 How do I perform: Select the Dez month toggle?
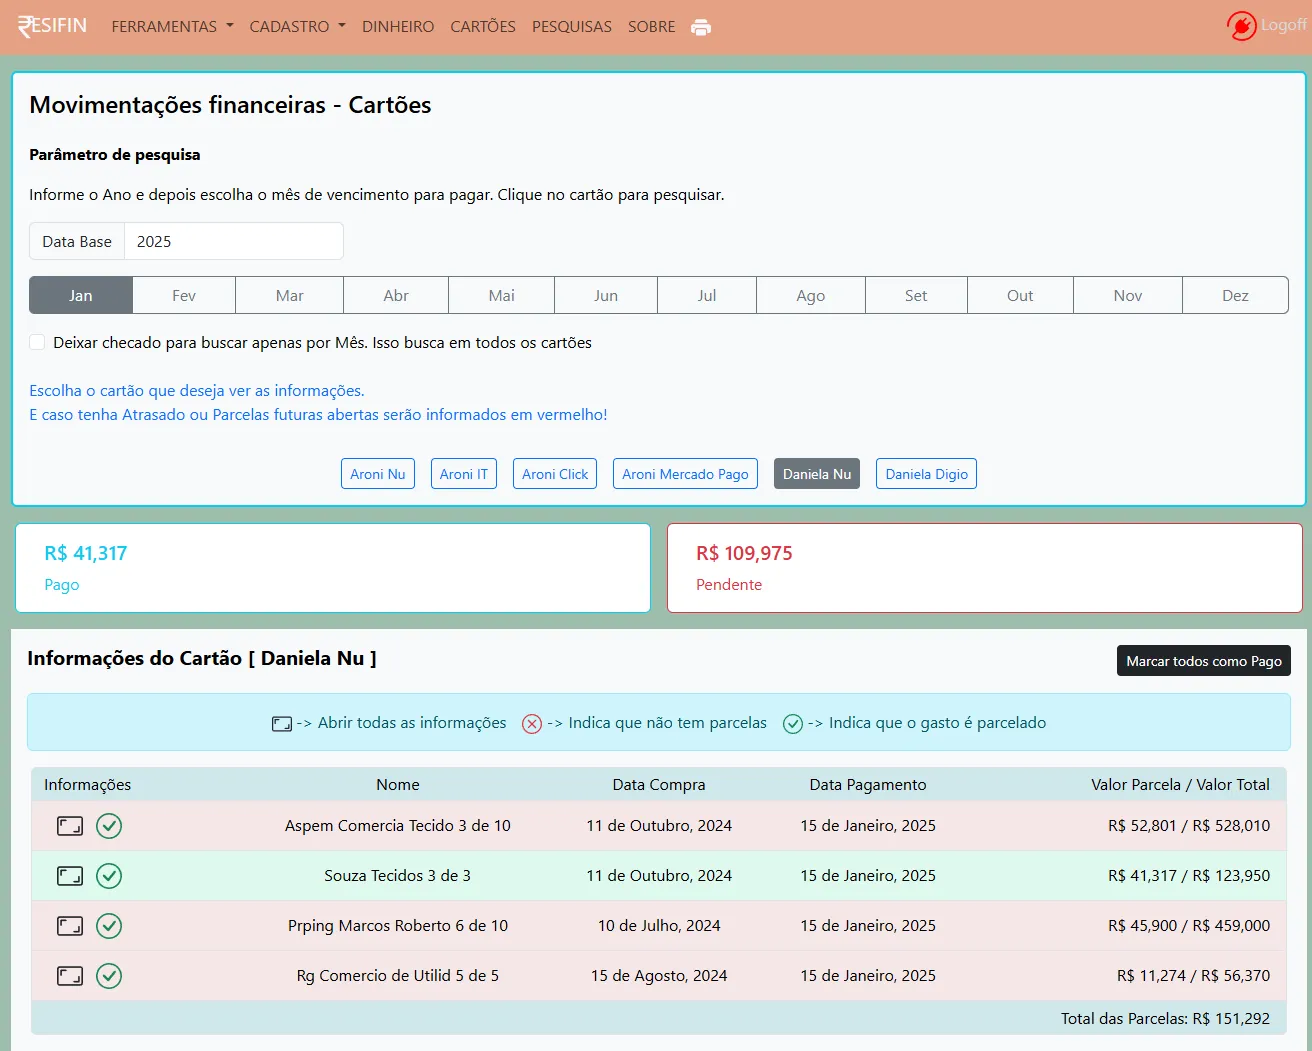tap(1235, 296)
